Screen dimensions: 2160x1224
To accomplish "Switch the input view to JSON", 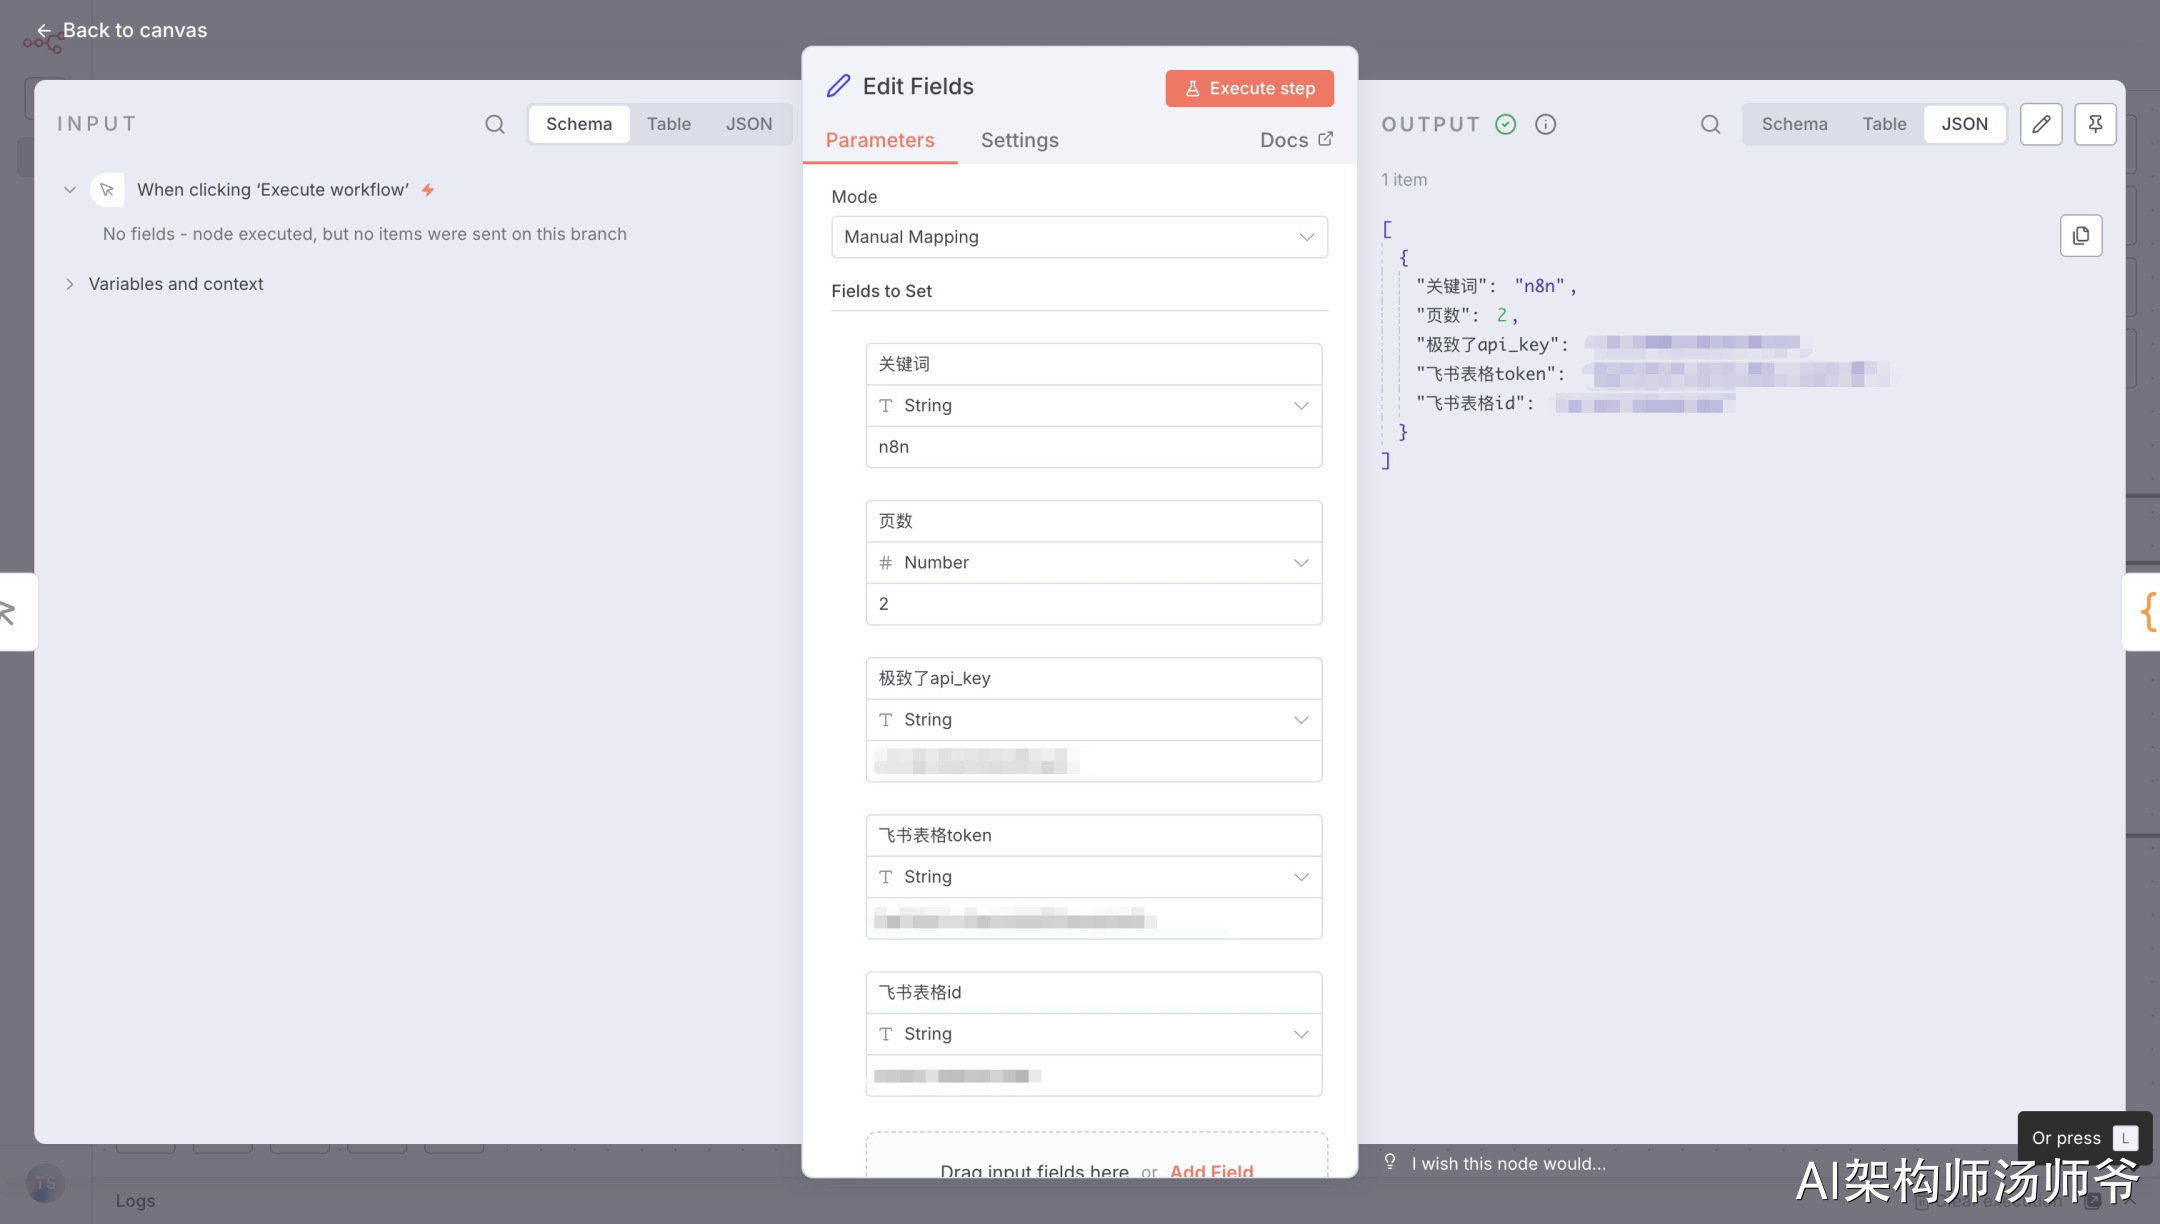I will coord(748,124).
